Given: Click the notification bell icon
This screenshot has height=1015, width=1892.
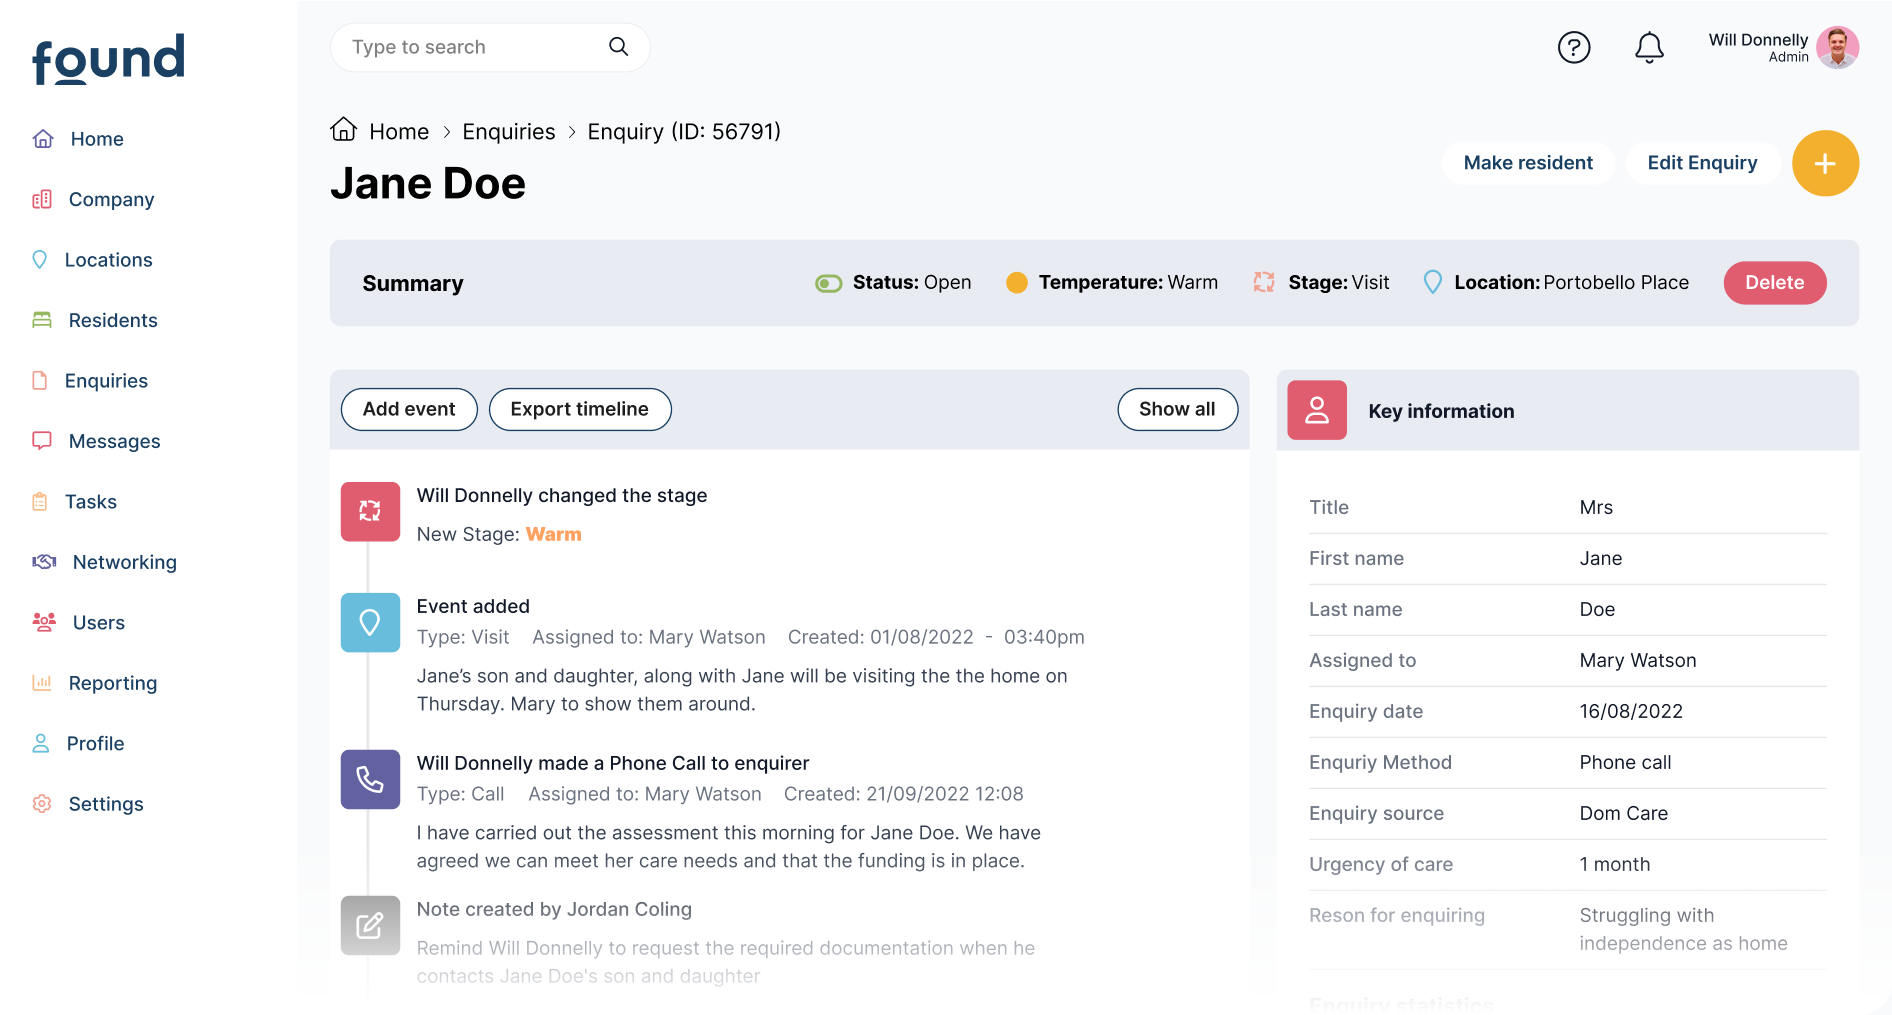Looking at the screenshot, I should (x=1649, y=47).
